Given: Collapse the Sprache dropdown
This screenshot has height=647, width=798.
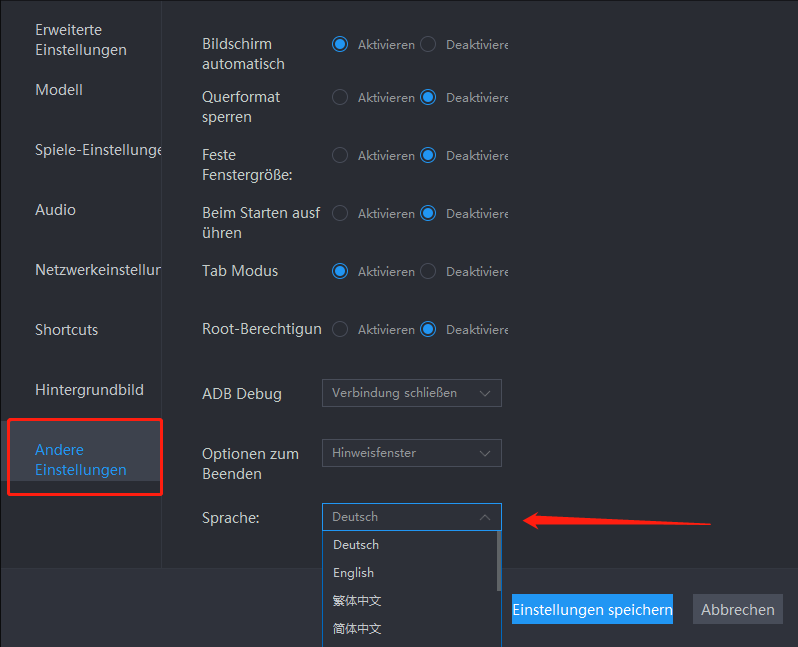Looking at the screenshot, I should coord(412,517).
